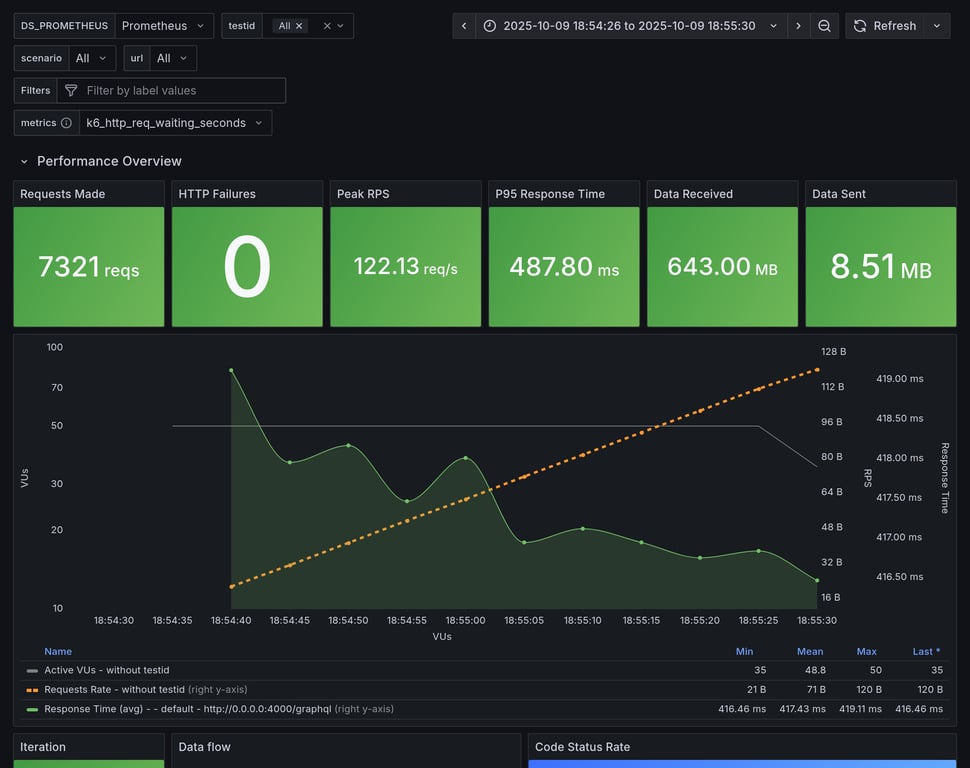Collapse the Performance Overview row
Image resolution: width=970 pixels, height=768 pixels.
tap(25, 161)
